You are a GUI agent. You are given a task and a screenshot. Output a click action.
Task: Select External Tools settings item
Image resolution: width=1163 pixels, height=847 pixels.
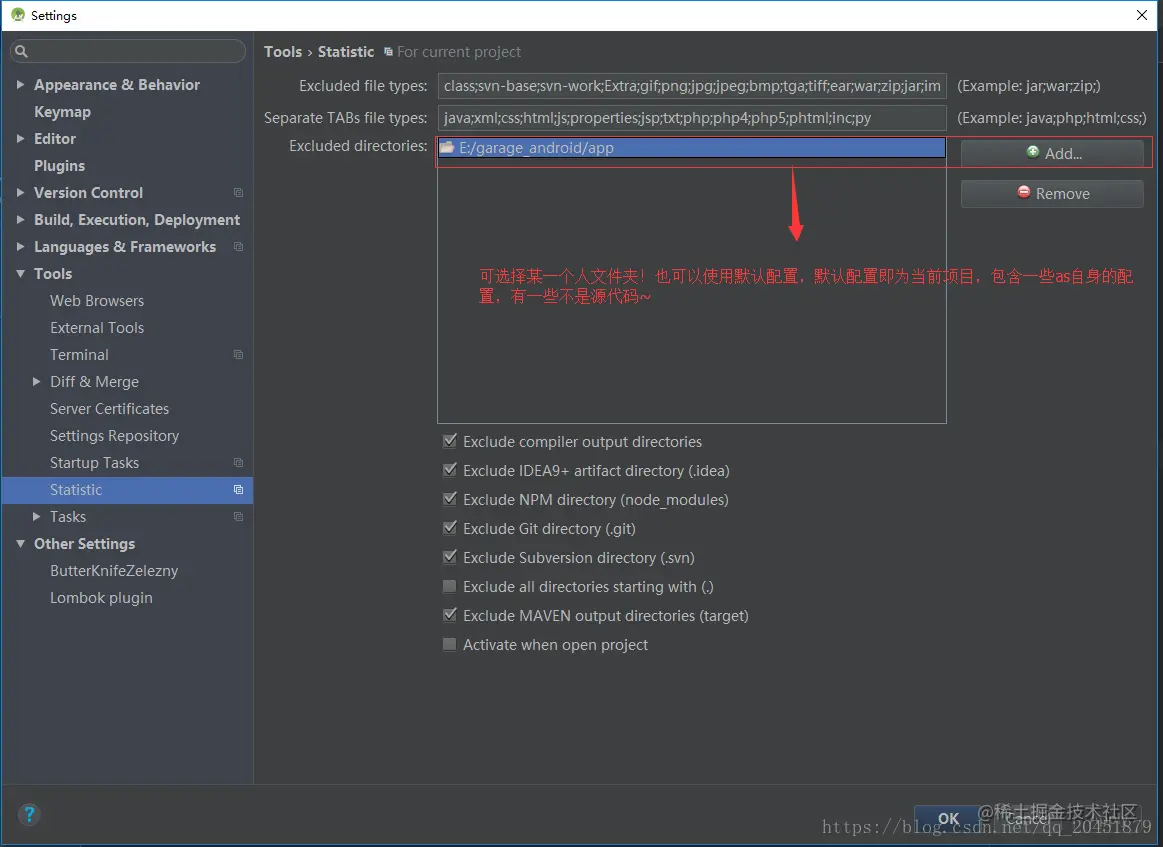(x=97, y=328)
